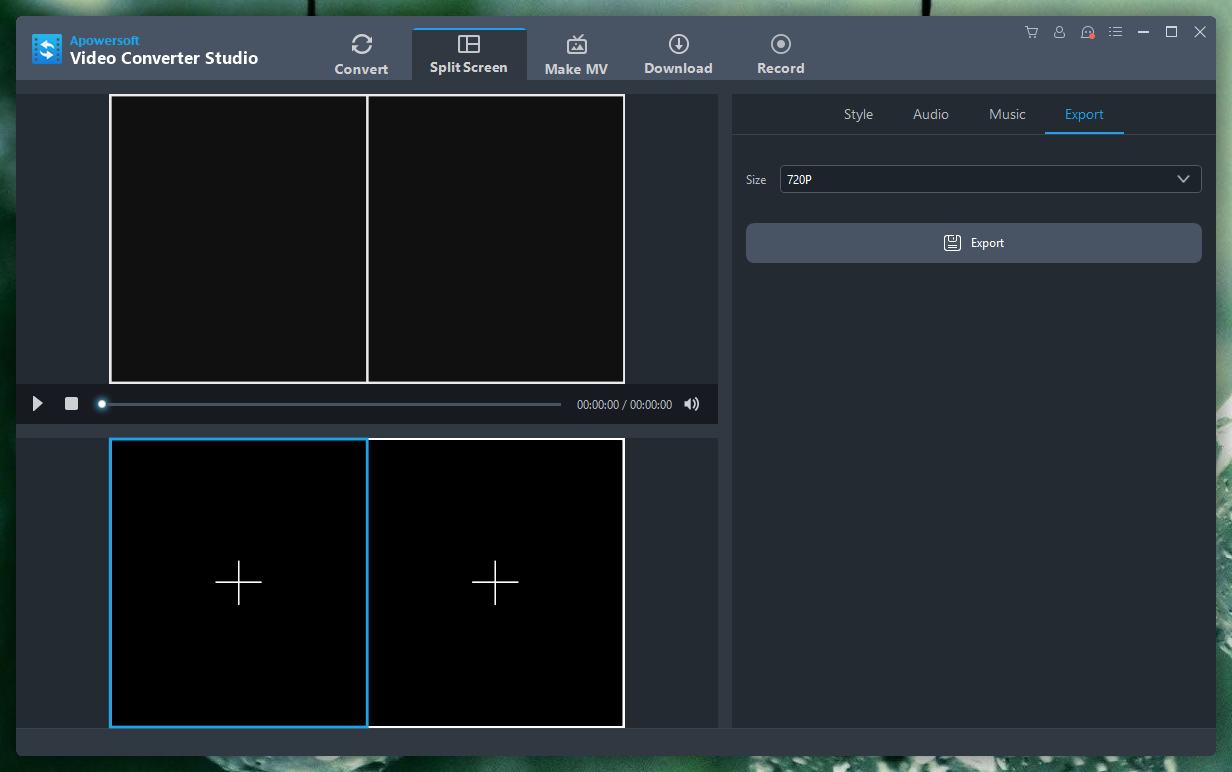Click the 00:00:00 / 00:00:00 time display

pos(624,405)
